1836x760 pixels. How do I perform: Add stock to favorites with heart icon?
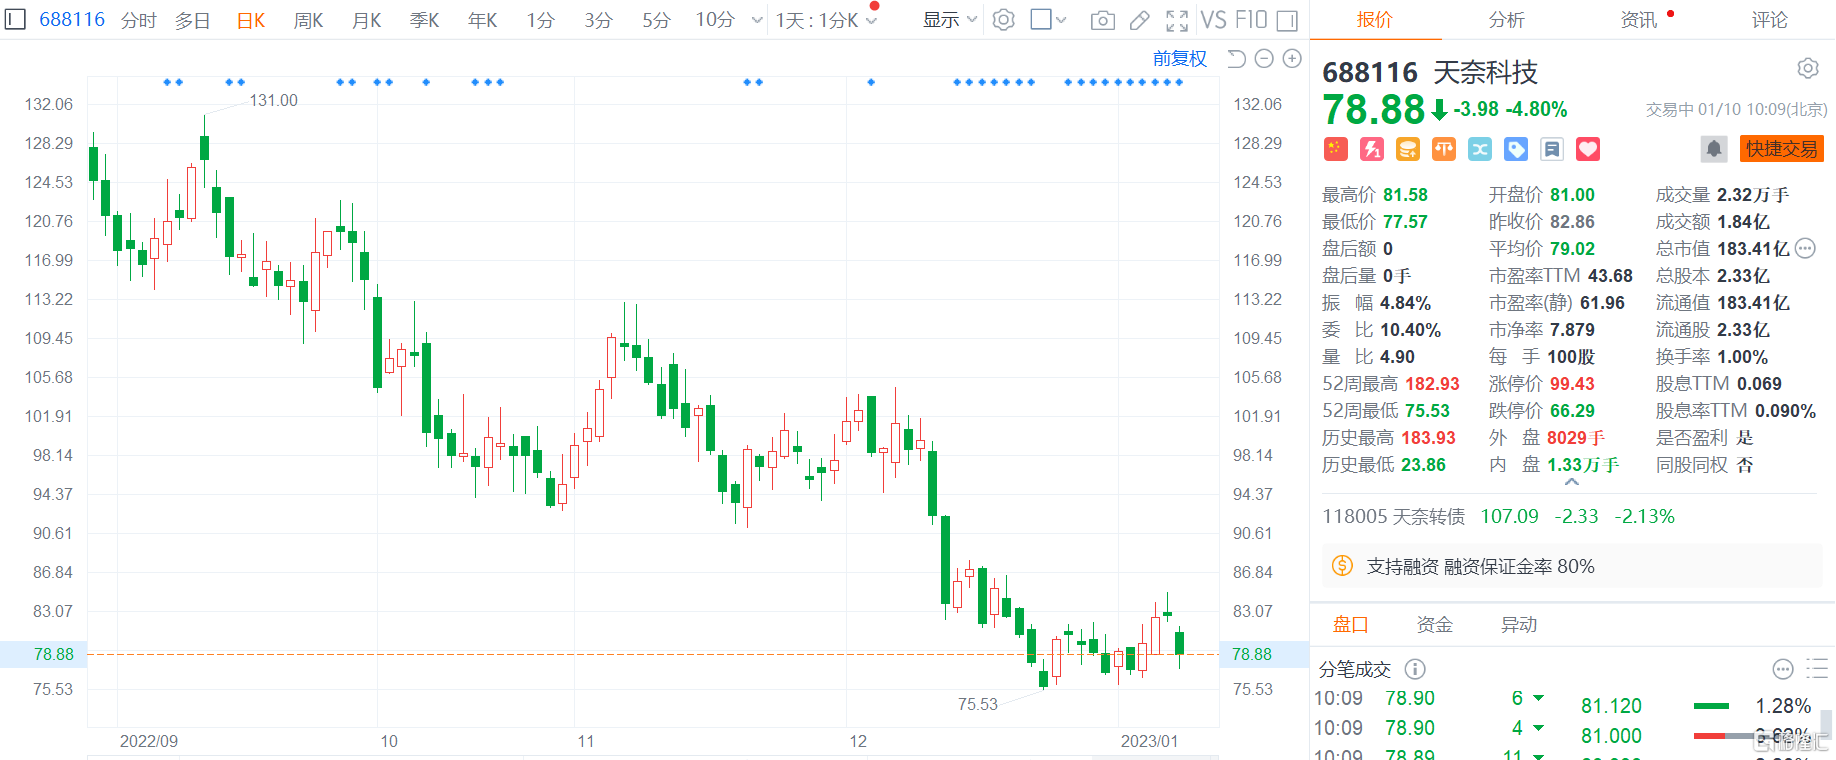(1588, 149)
